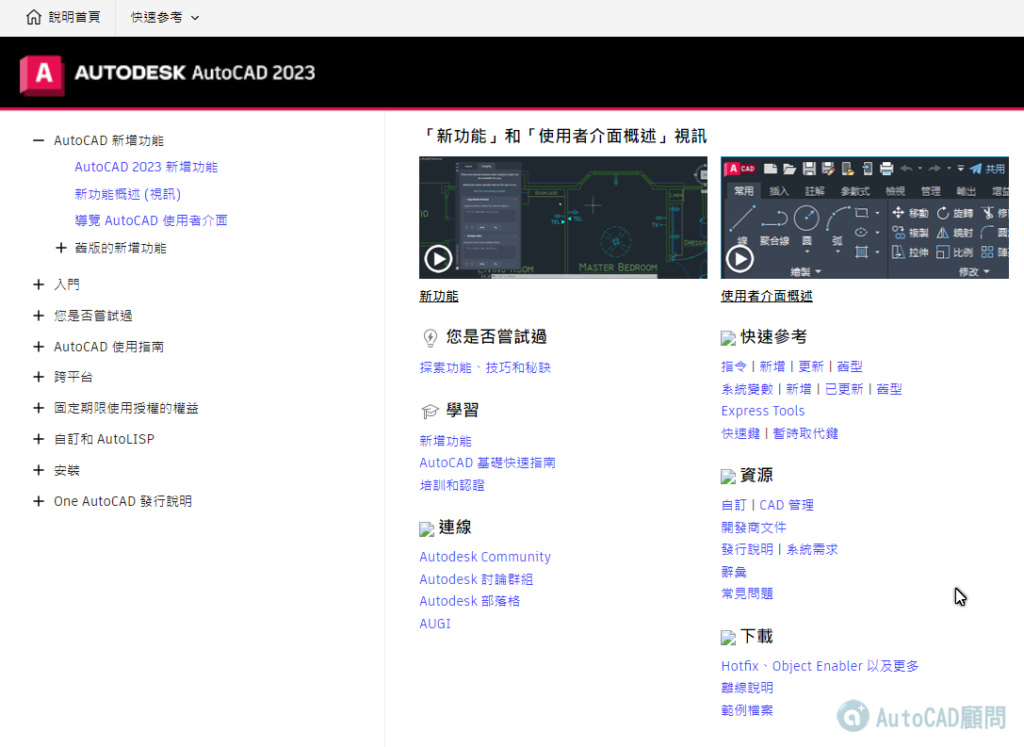Click the image icon beside 資源
The height and width of the screenshot is (747, 1024).
pyautogui.click(x=728, y=476)
